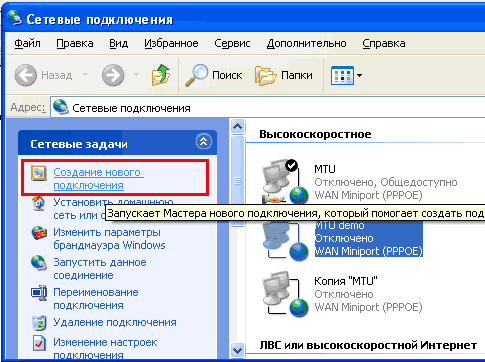Select the MTU connection icon
Image resolution: width=485 pixels, height=362 pixels.
click(285, 182)
